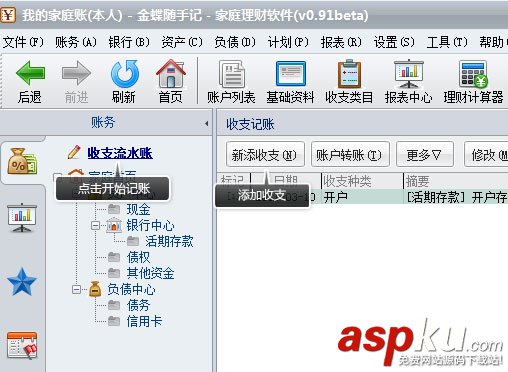Screen dimensions: 508x372
Task: Select 信用卡 in the account tree
Action: 144,321
